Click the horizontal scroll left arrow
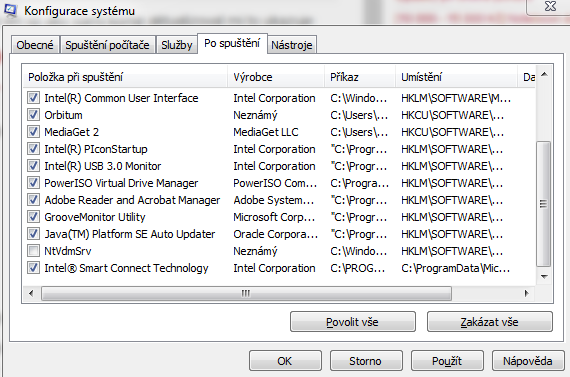 click(x=31, y=293)
